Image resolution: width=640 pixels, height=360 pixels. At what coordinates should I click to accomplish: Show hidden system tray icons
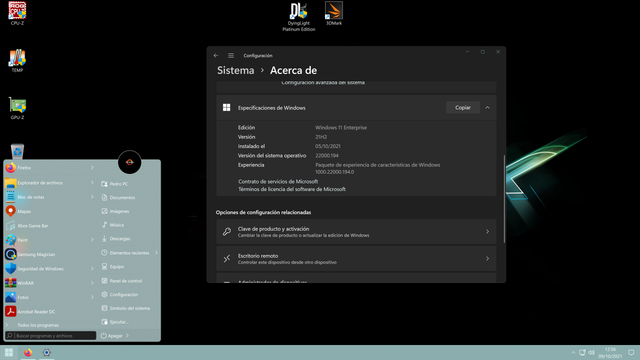(573, 352)
